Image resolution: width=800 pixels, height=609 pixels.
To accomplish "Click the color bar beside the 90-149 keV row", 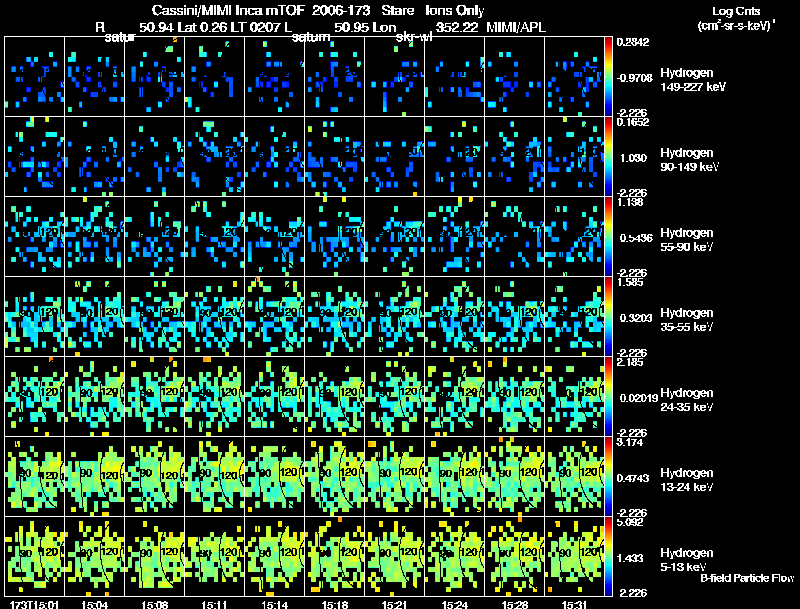I will (x=608, y=157).
